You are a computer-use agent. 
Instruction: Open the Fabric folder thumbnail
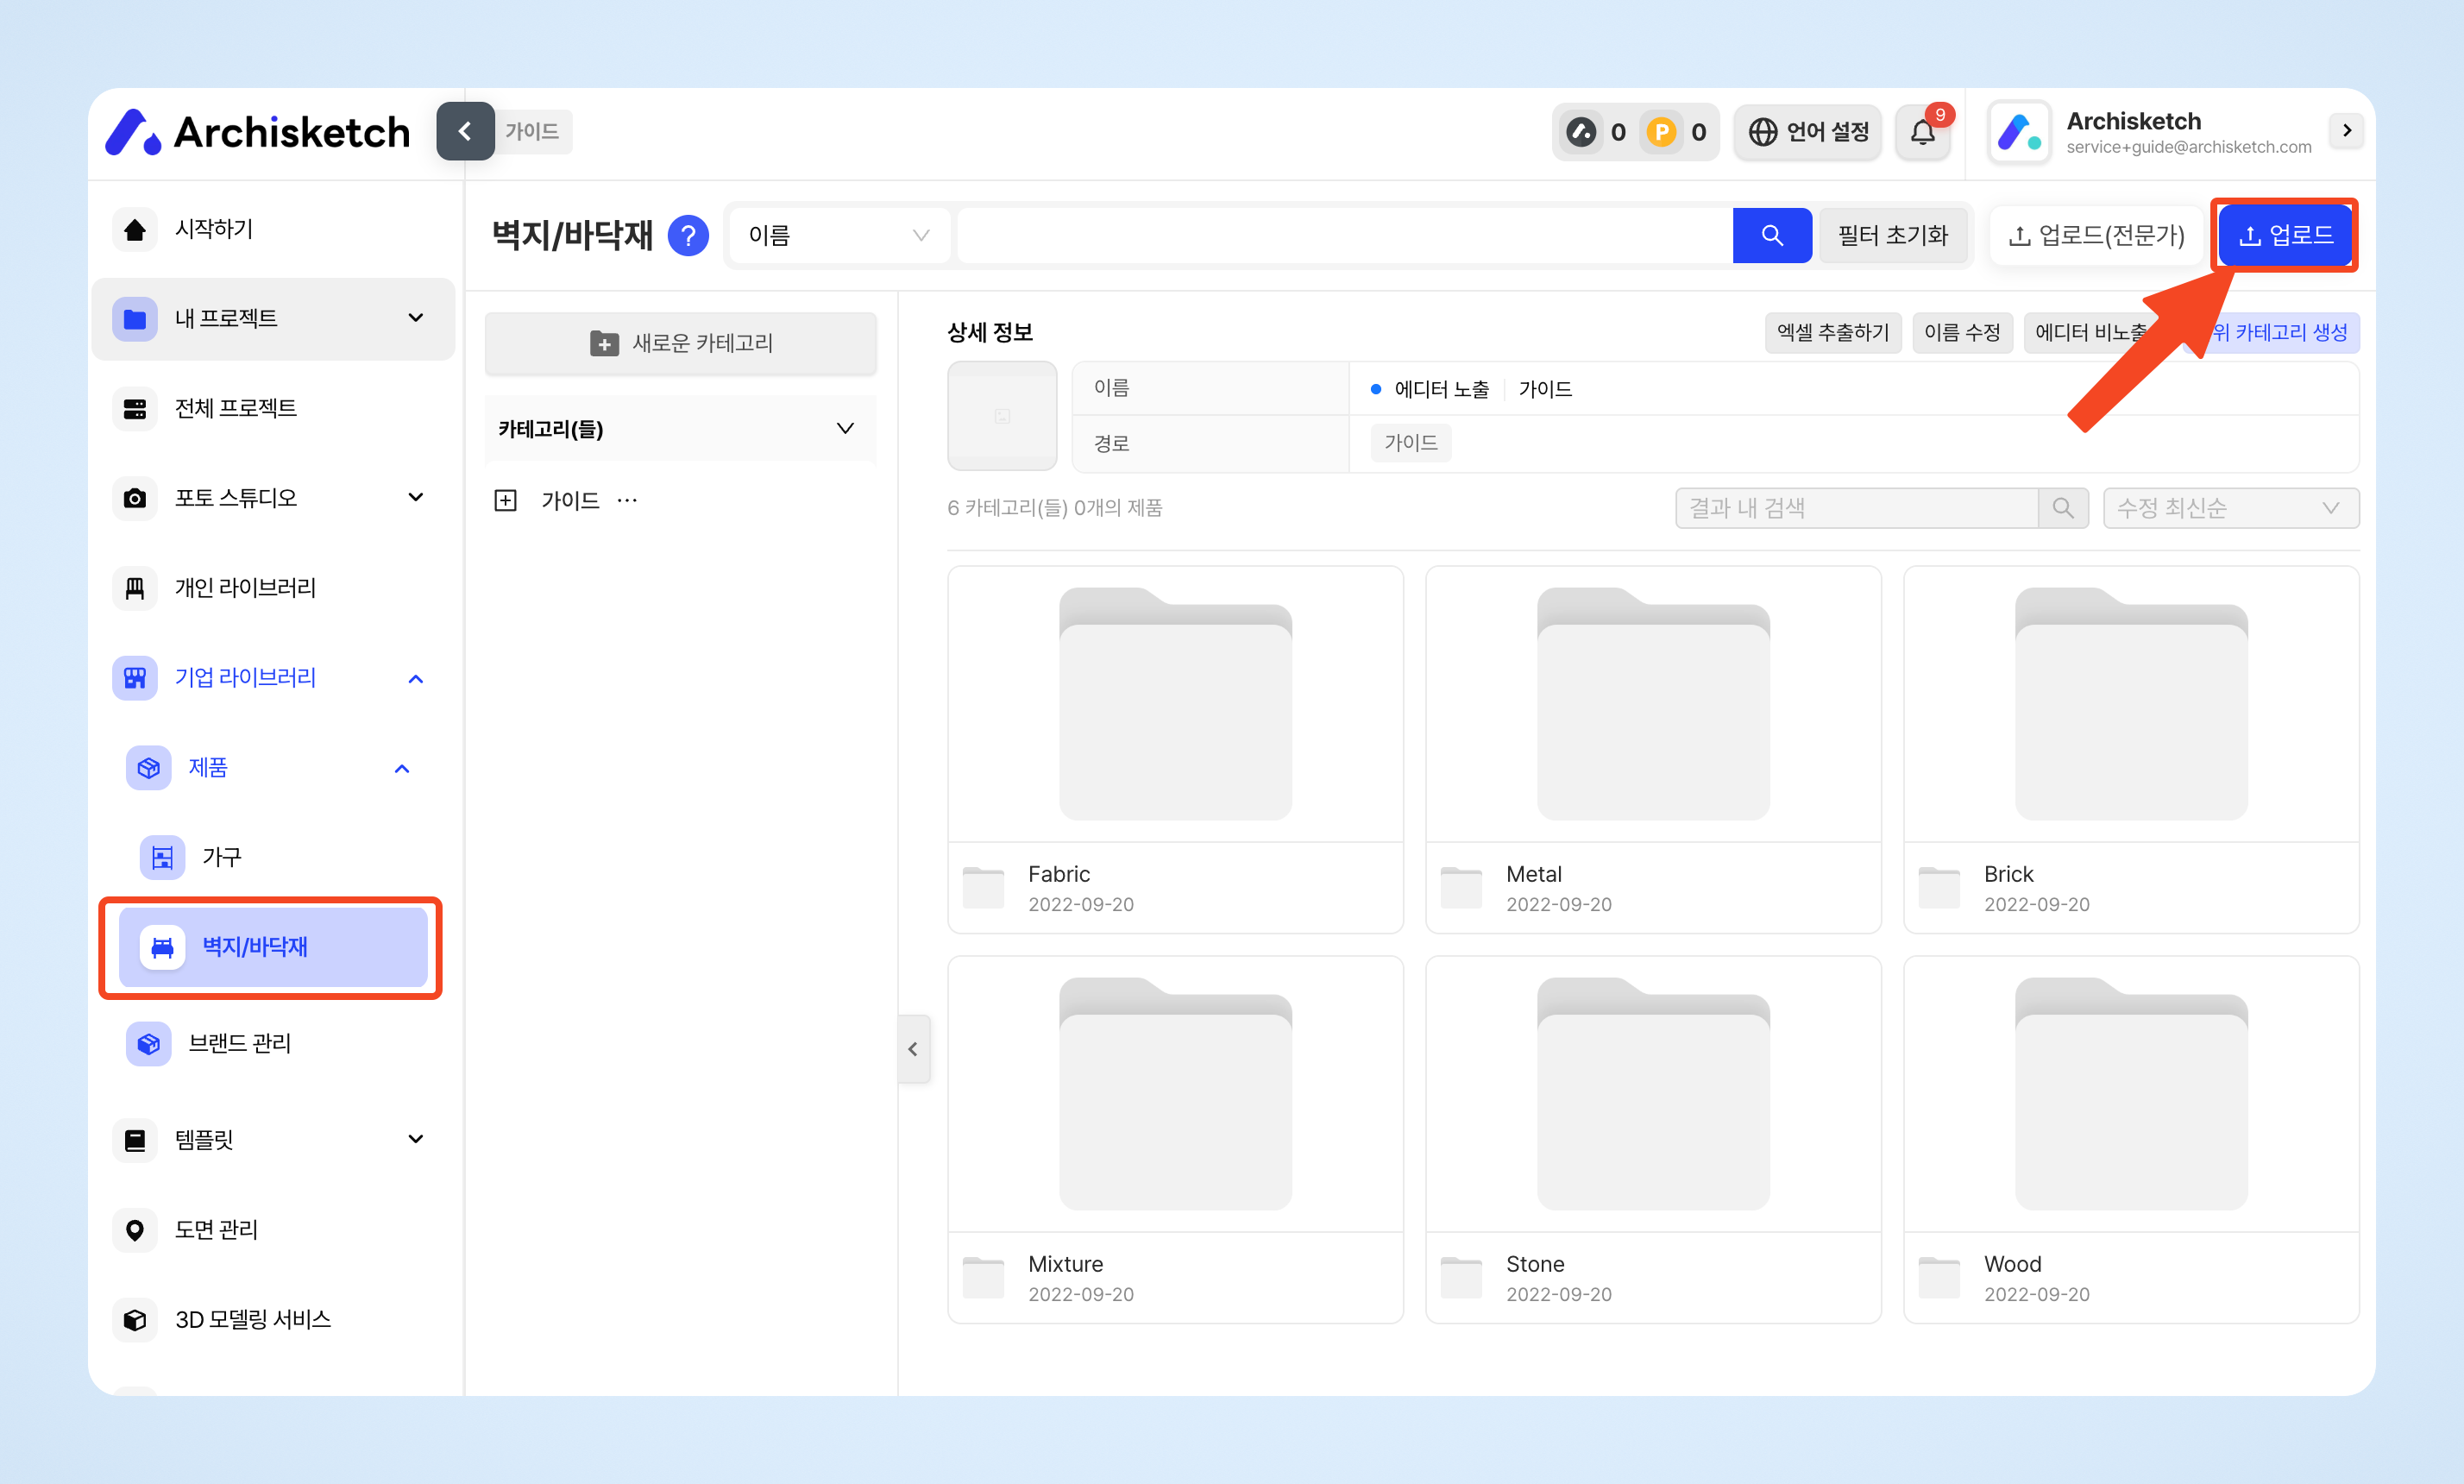1175,704
